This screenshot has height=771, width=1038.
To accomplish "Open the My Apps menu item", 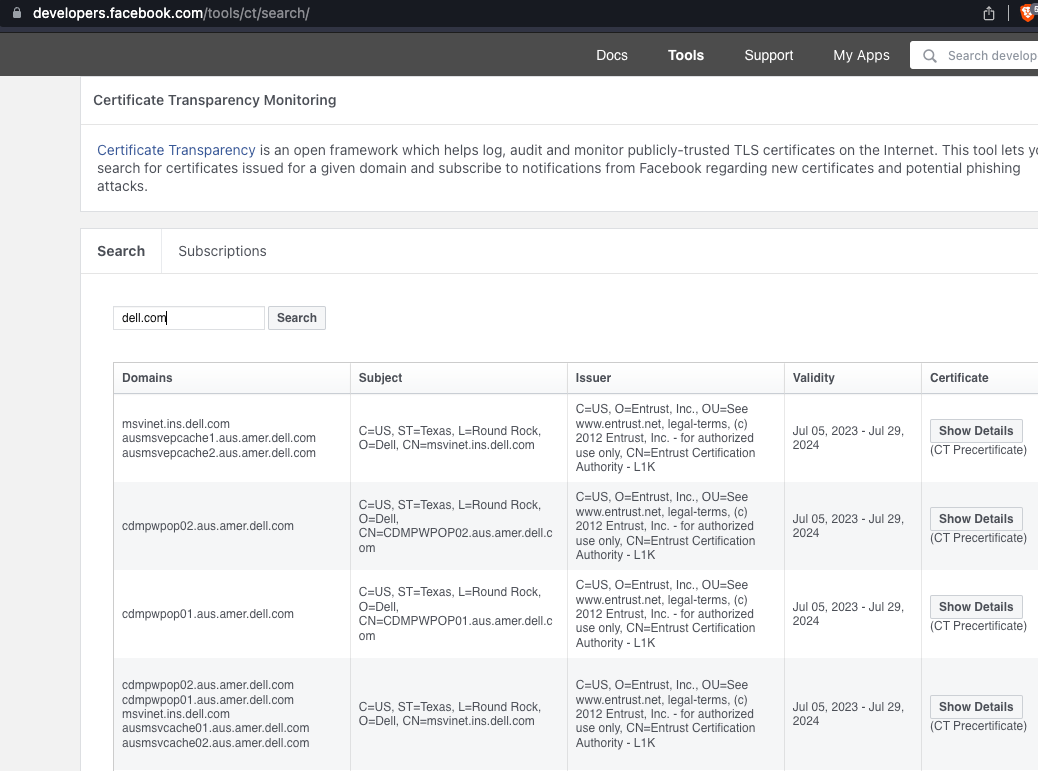I will coord(861,55).
